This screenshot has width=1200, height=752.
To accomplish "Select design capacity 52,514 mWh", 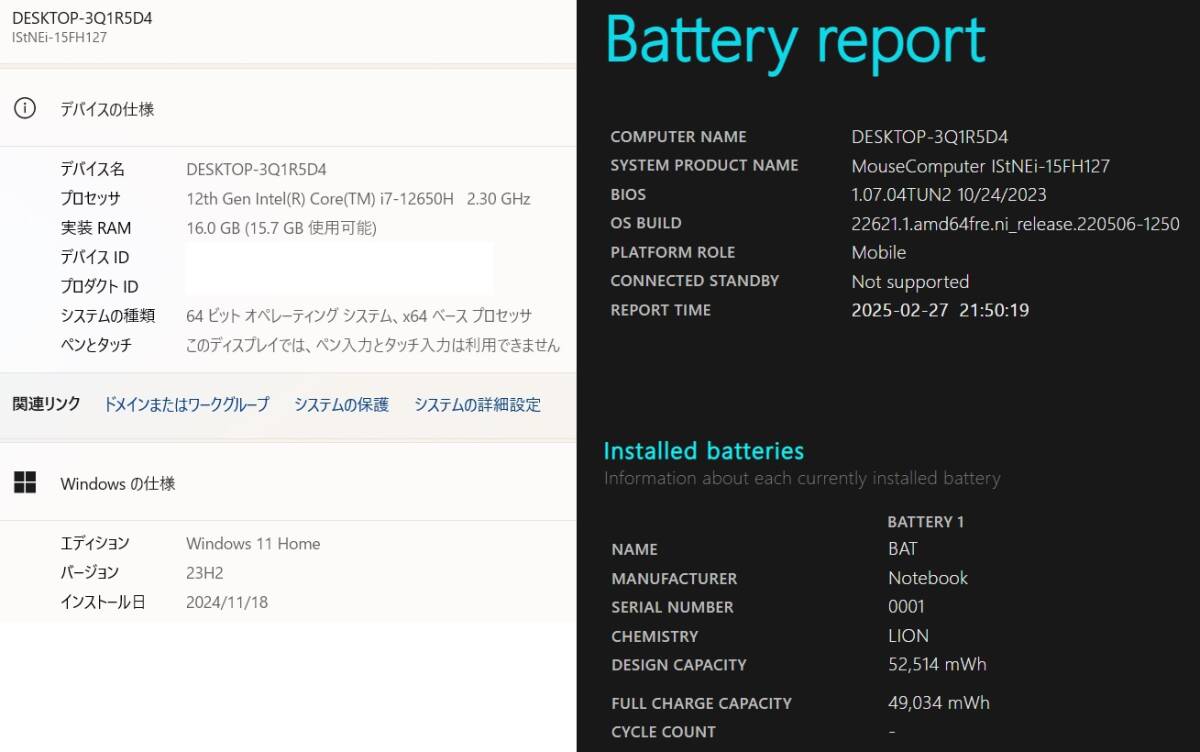I will coord(938,665).
